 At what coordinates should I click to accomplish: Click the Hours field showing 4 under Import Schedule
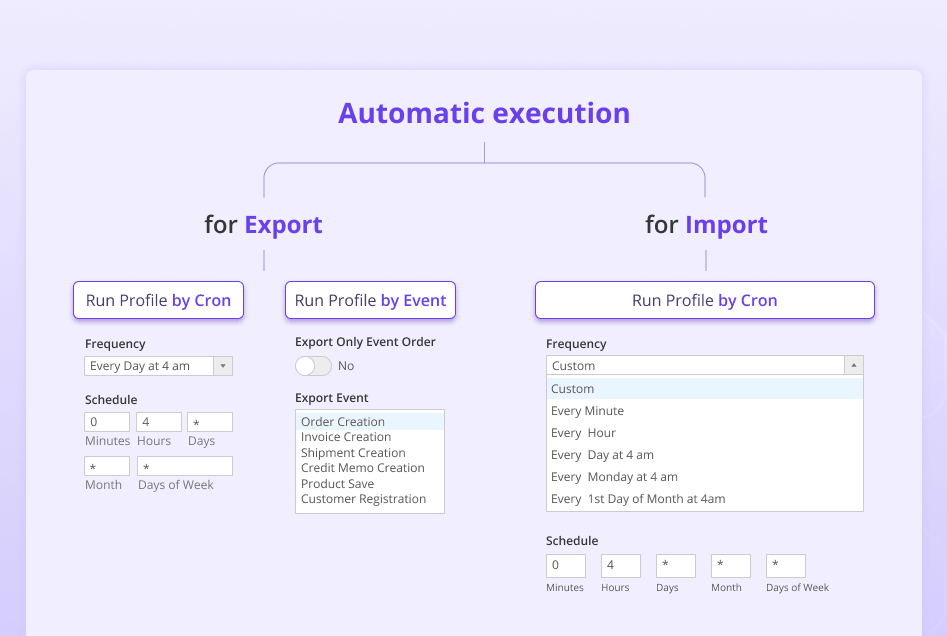click(620, 565)
